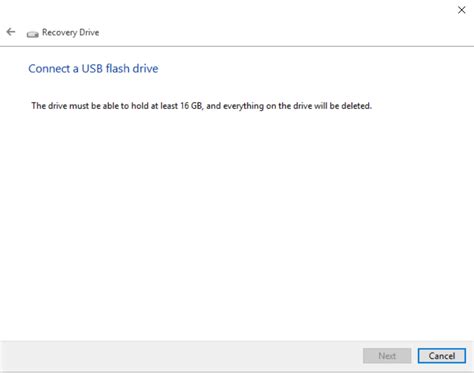Click the Recovery Drive USB icon
The width and height of the screenshot is (474, 373).
point(33,34)
